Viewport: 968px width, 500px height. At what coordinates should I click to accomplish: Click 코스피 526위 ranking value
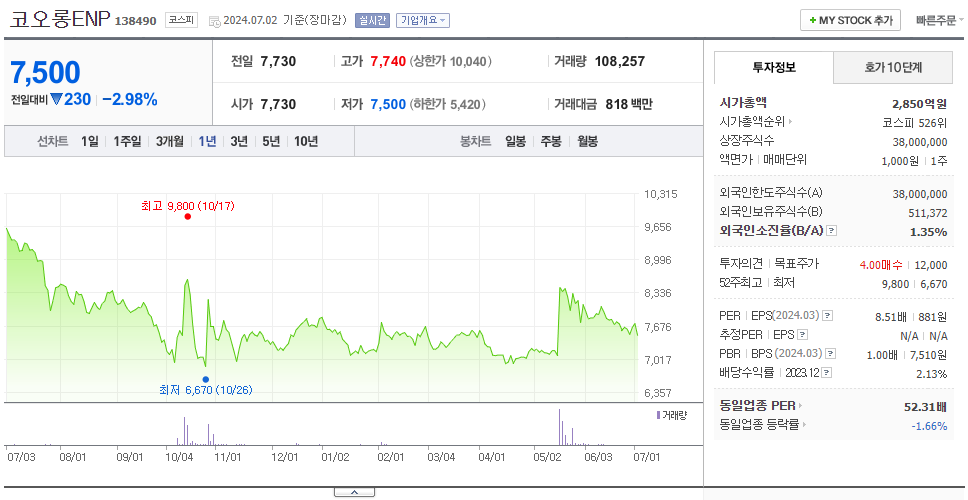click(x=915, y=122)
